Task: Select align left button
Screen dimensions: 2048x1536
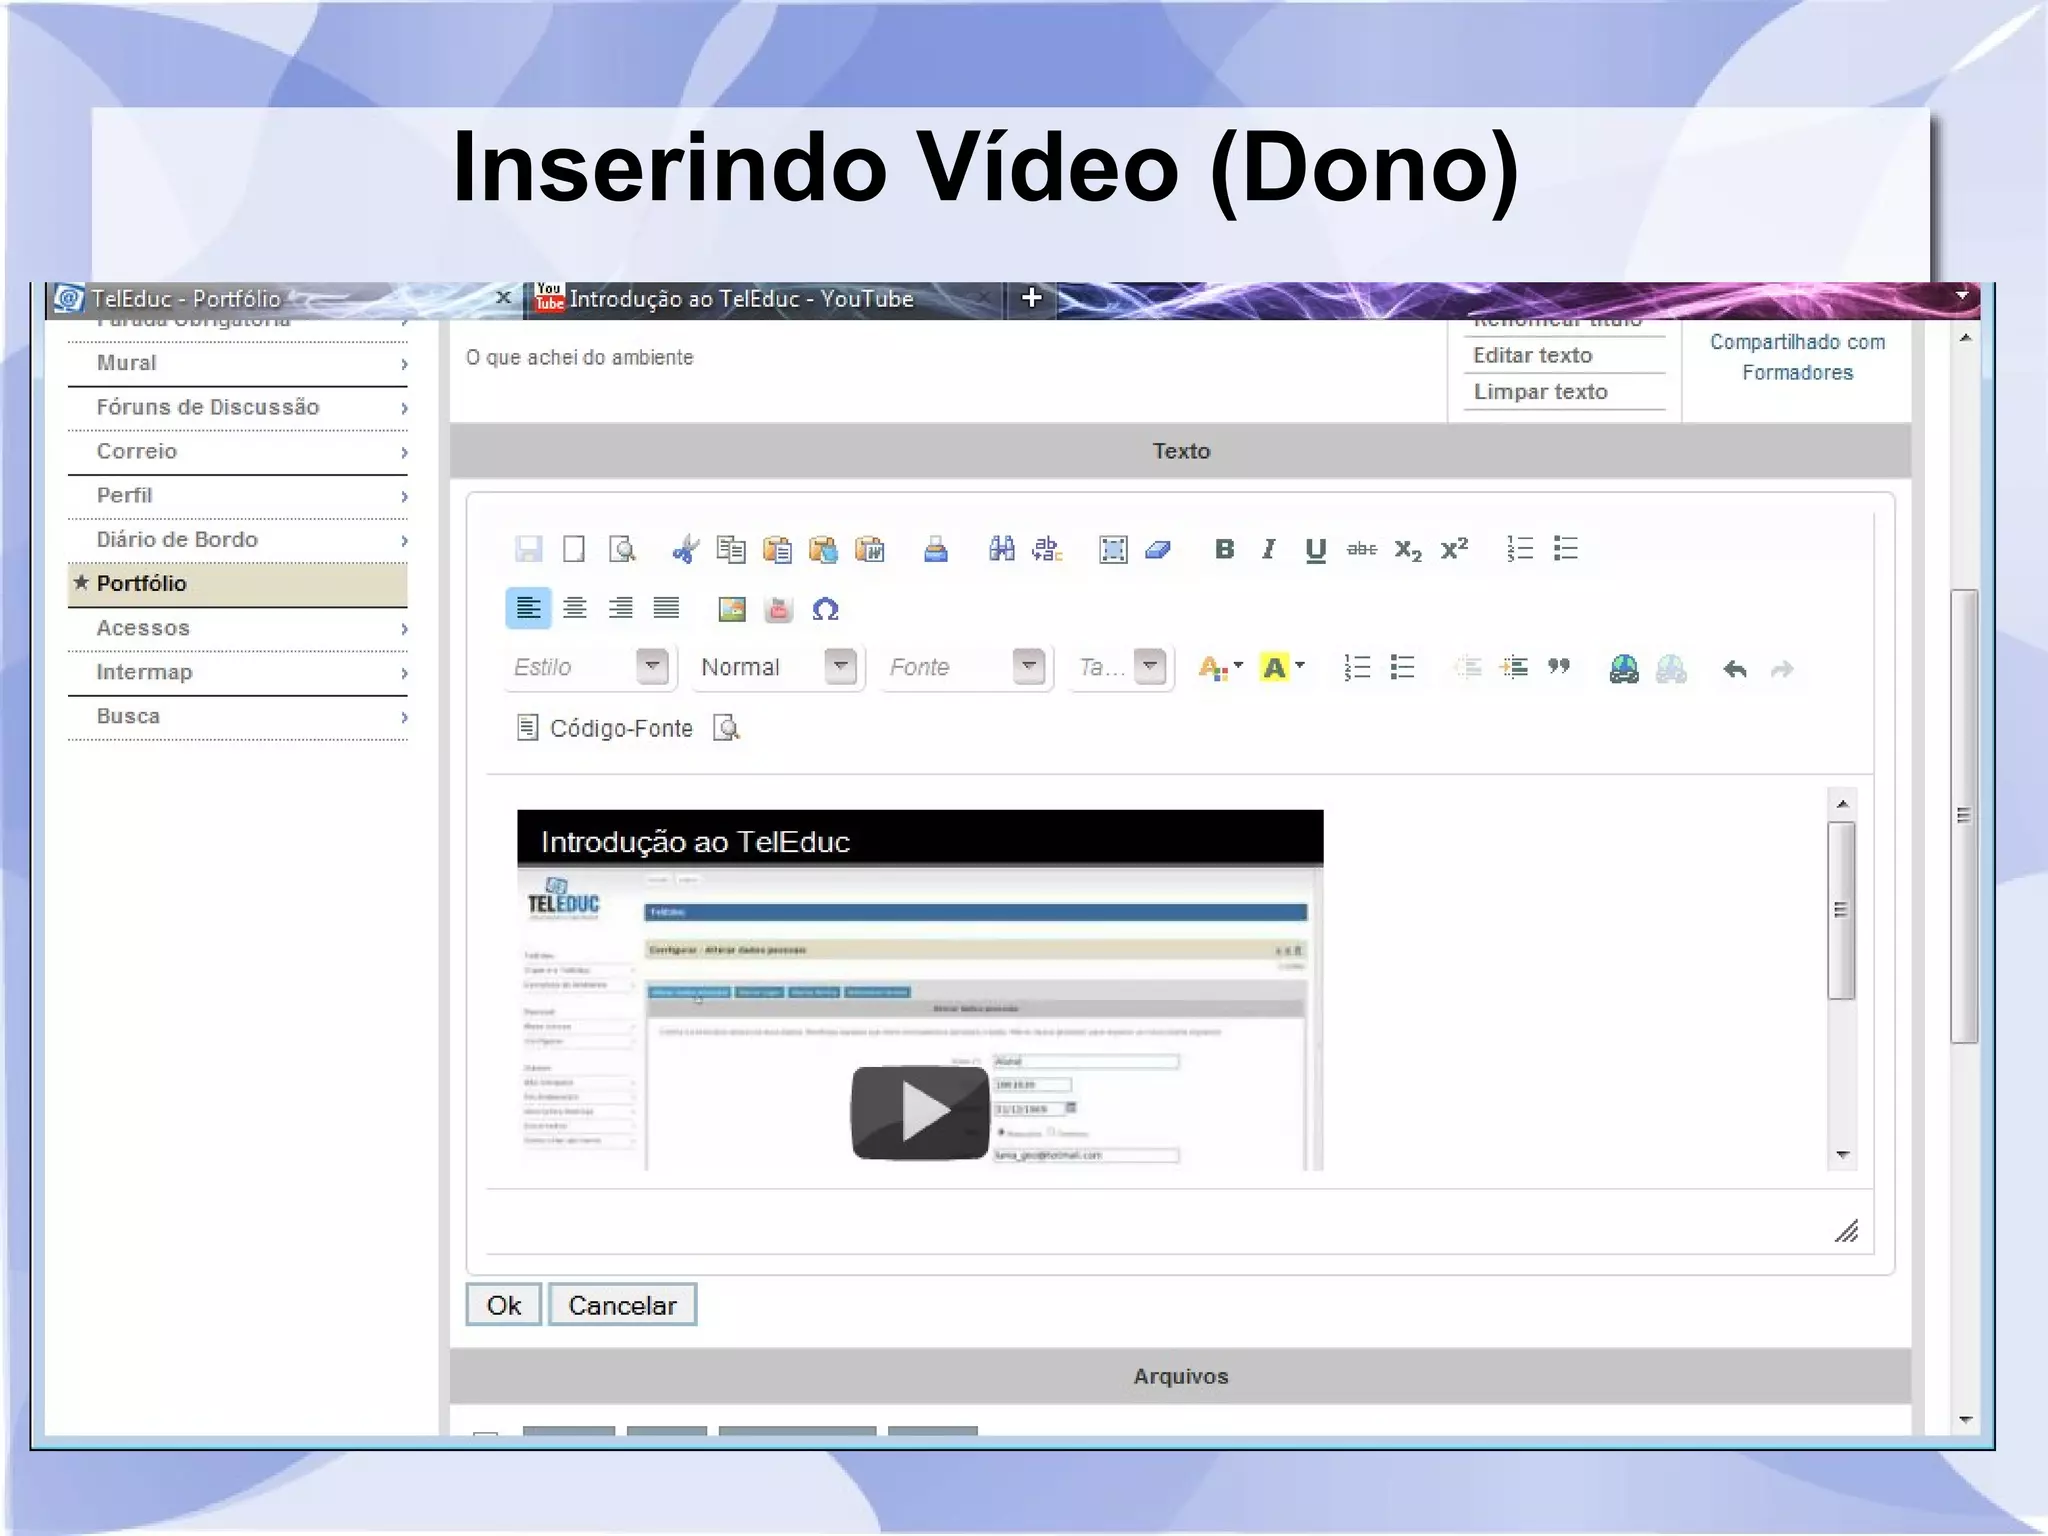Action: point(528,608)
